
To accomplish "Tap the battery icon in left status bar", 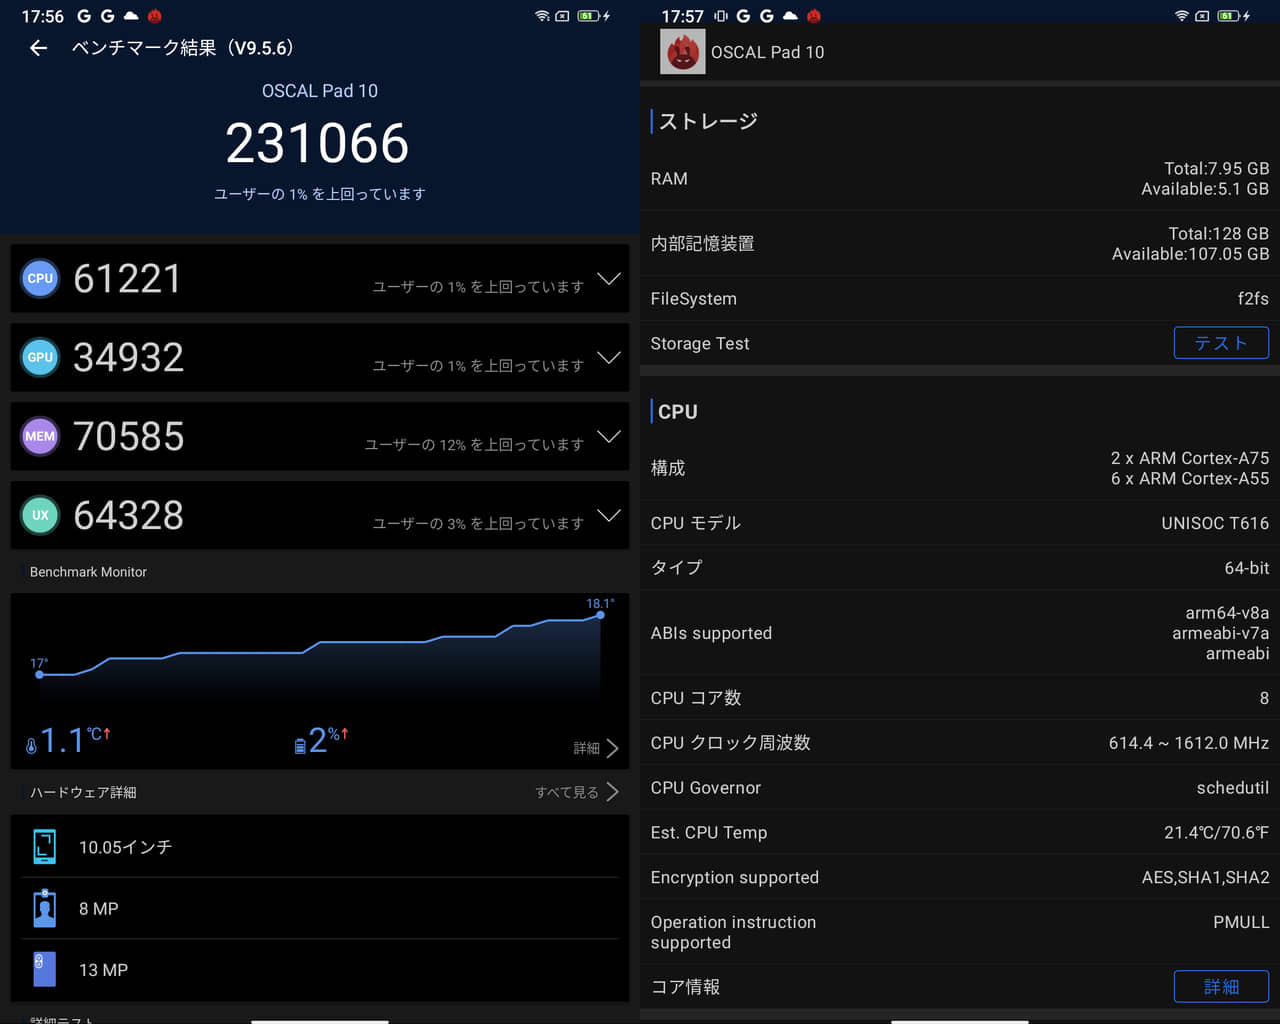I will click(588, 16).
